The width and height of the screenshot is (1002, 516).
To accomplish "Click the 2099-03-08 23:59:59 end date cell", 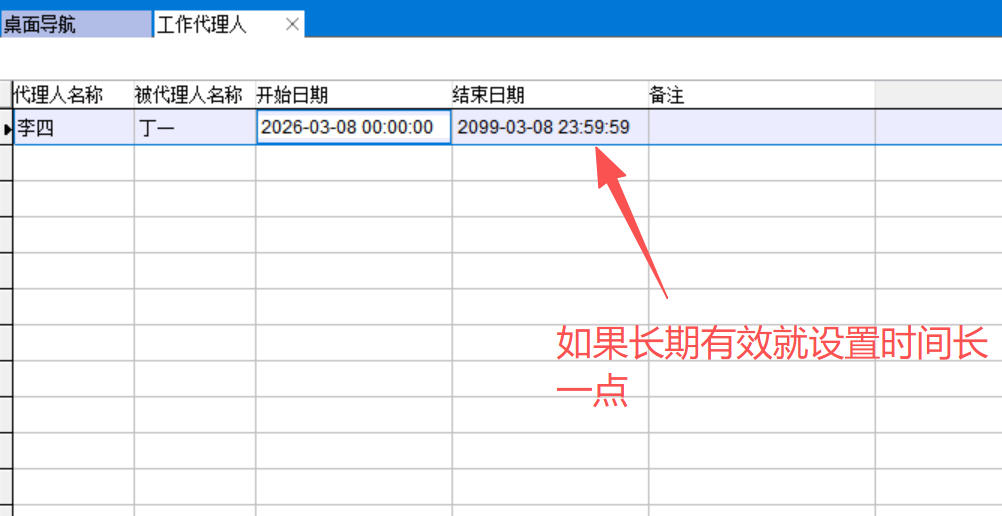I will [549, 128].
